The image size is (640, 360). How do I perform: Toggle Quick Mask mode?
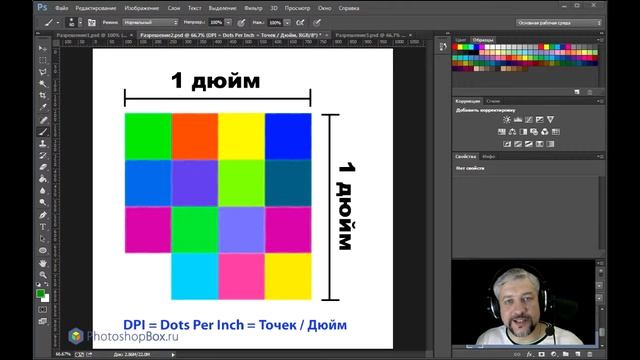[x=42, y=310]
